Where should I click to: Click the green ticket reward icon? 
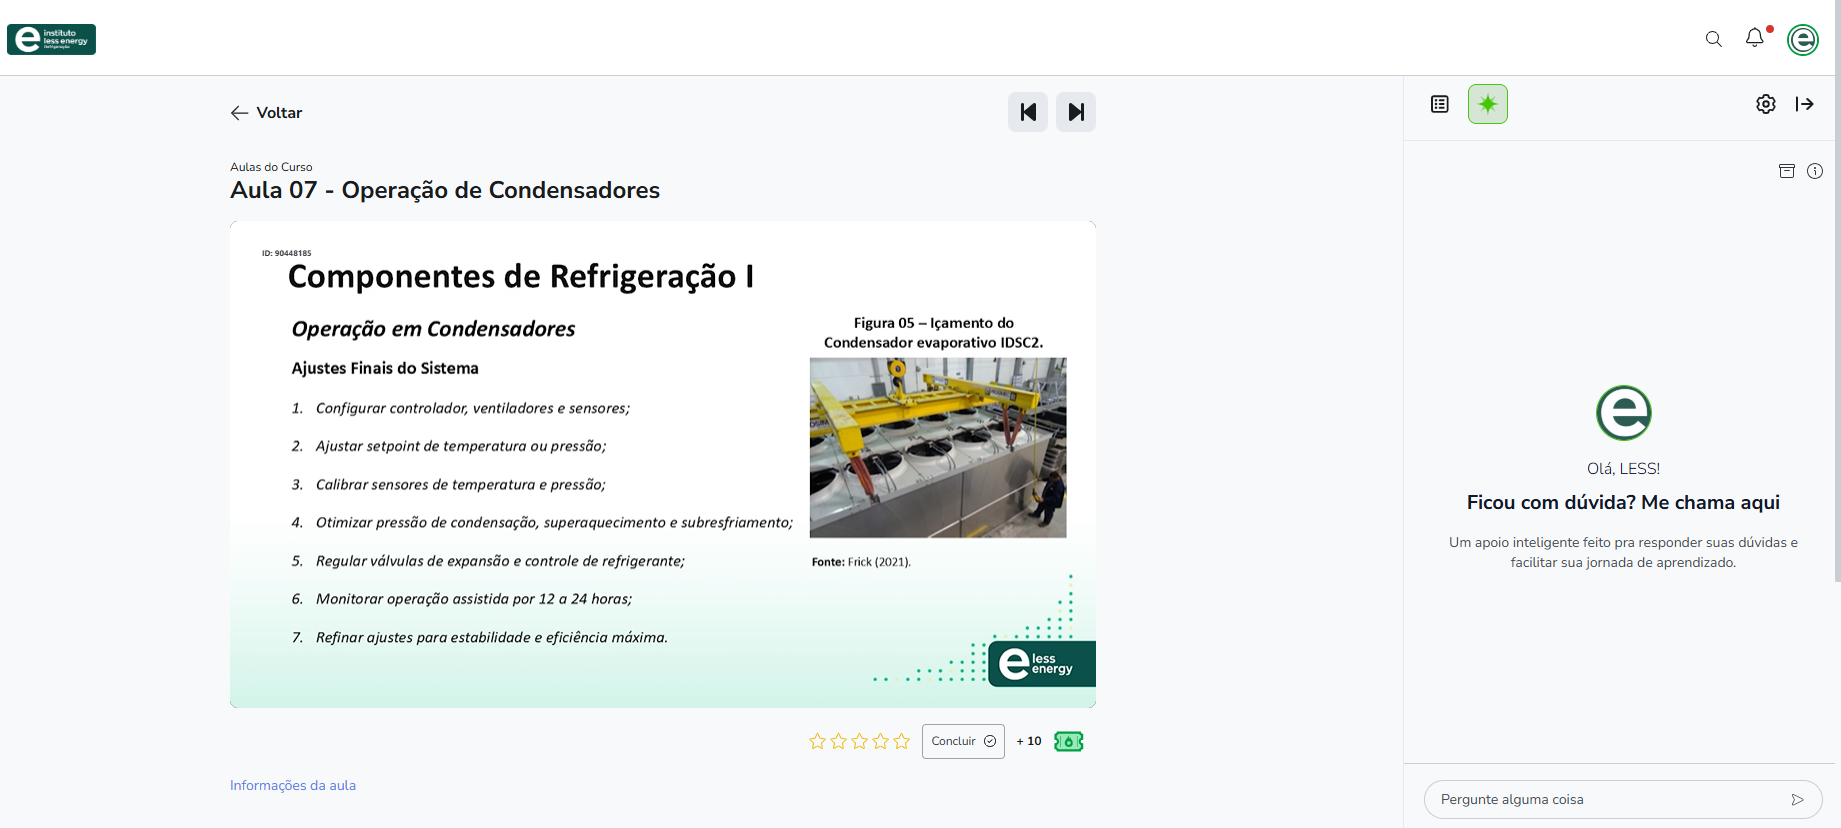point(1068,741)
